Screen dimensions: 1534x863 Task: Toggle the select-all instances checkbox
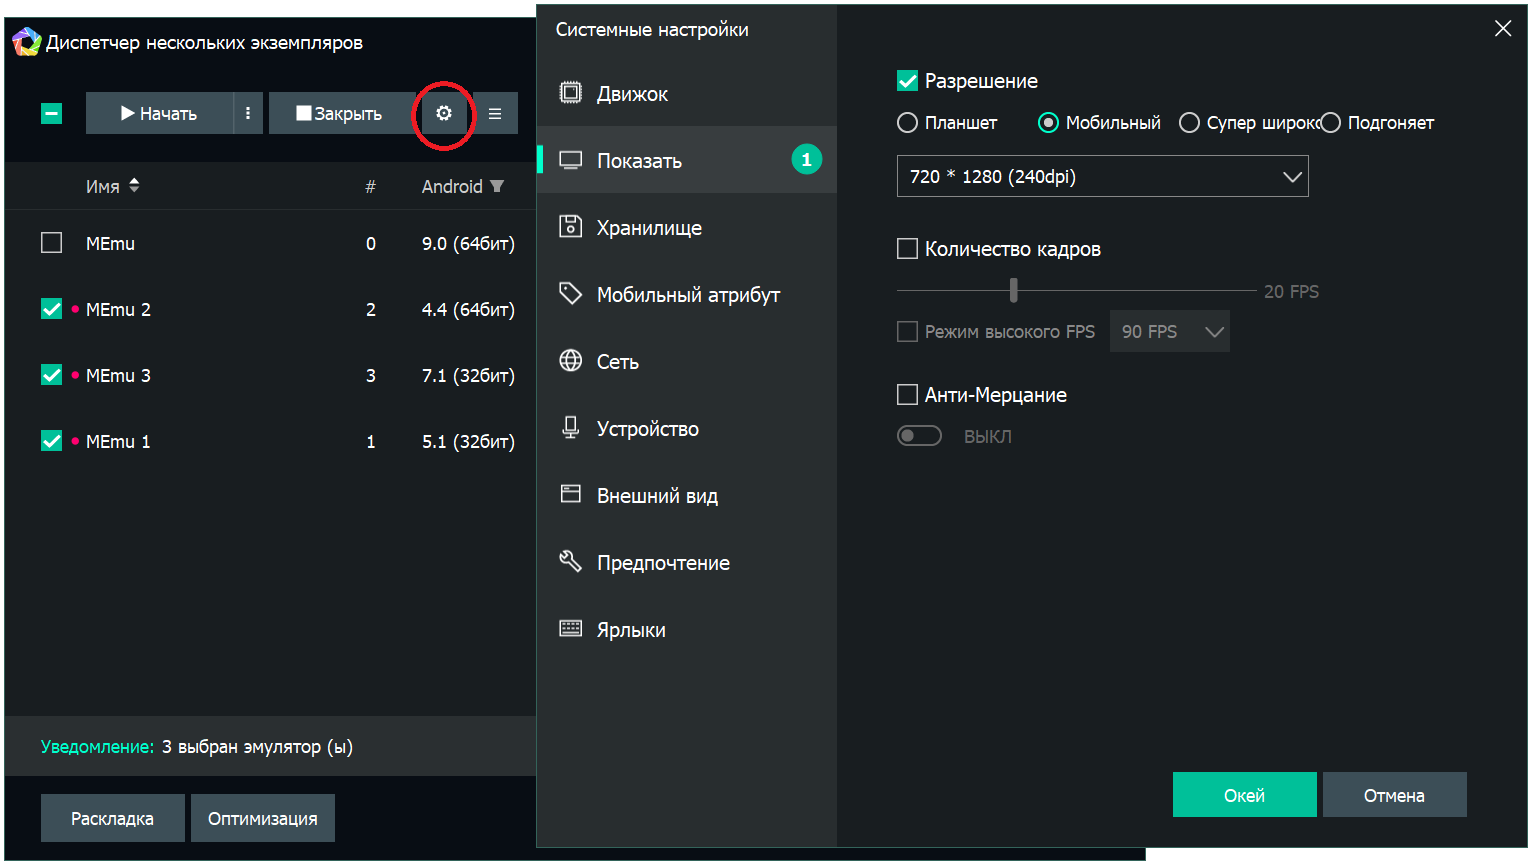[x=52, y=114]
